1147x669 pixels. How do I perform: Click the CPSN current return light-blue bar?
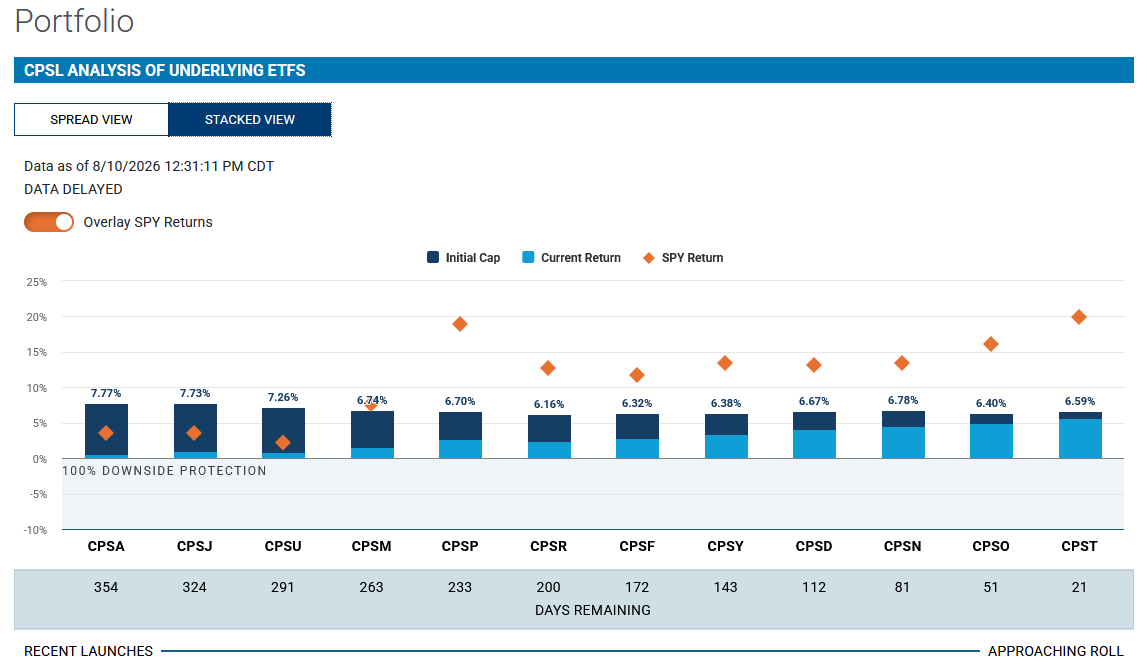click(x=903, y=443)
